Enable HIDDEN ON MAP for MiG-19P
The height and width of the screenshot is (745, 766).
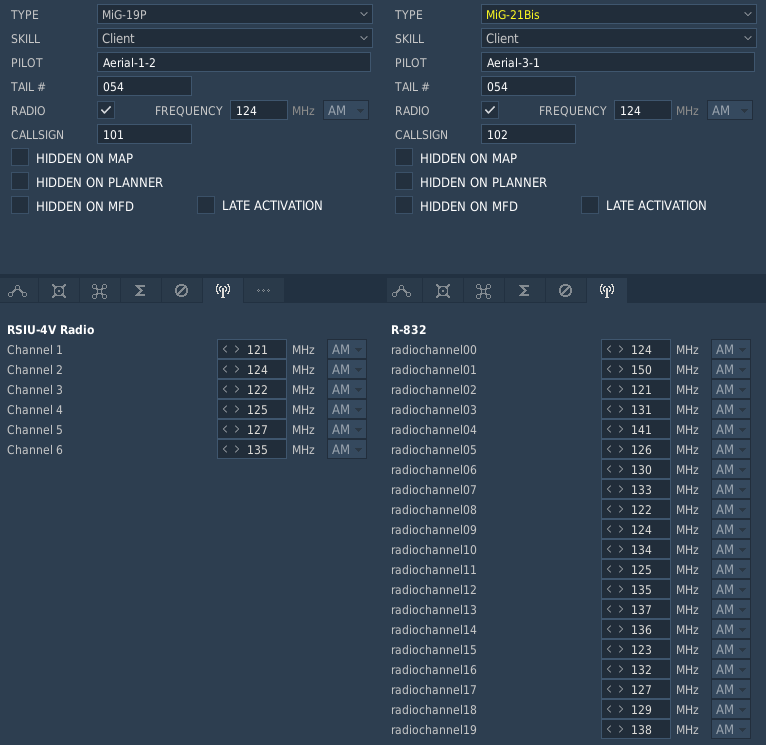coord(20,158)
